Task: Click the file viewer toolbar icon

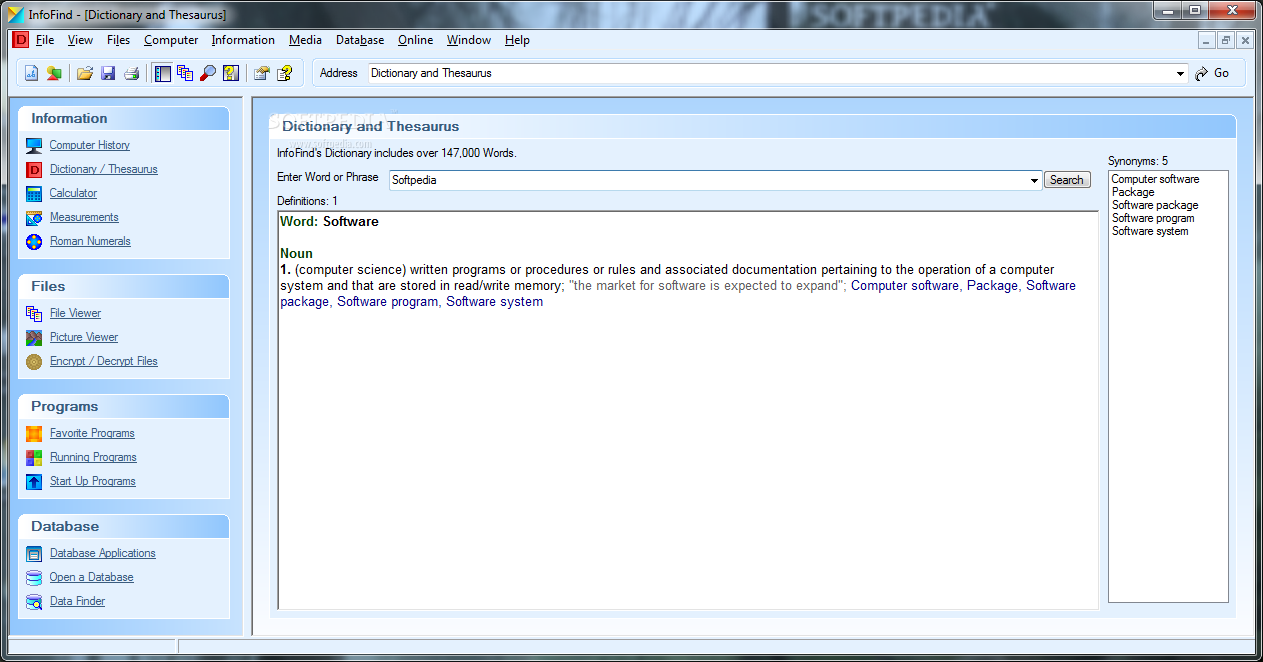Action: tap(185, 73)
